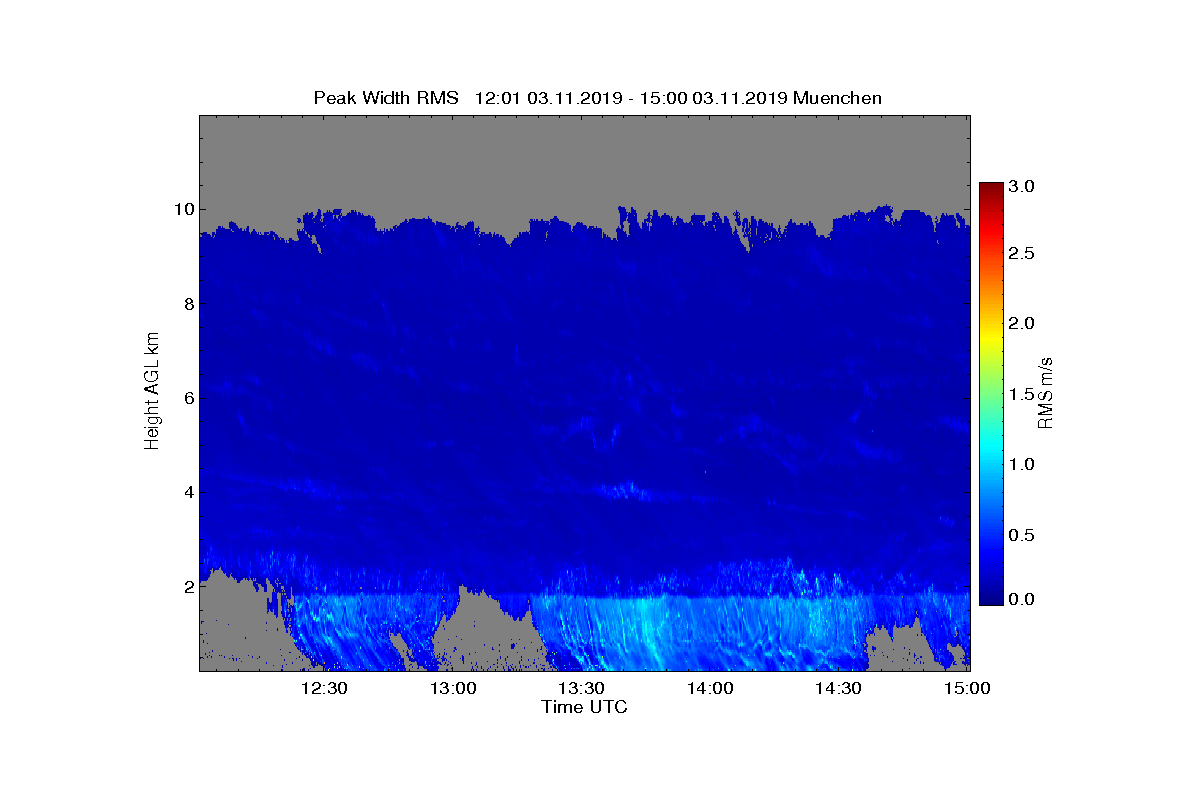Screen dimensions: 1200x800
Task: Click the 15:00 time tick label
Action: 966,688
